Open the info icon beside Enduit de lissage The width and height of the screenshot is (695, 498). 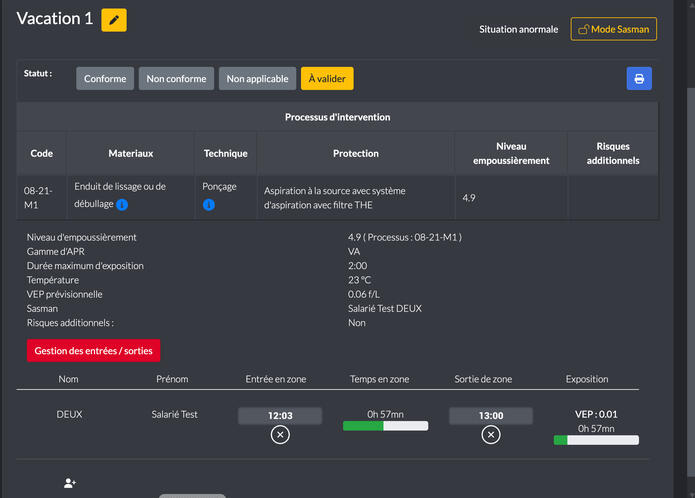122,205
